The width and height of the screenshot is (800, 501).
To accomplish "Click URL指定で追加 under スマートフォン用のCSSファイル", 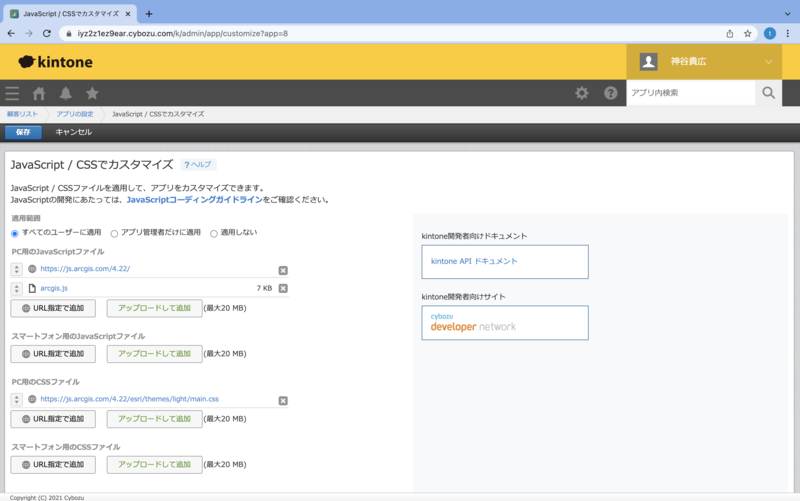I will point(53,464).
